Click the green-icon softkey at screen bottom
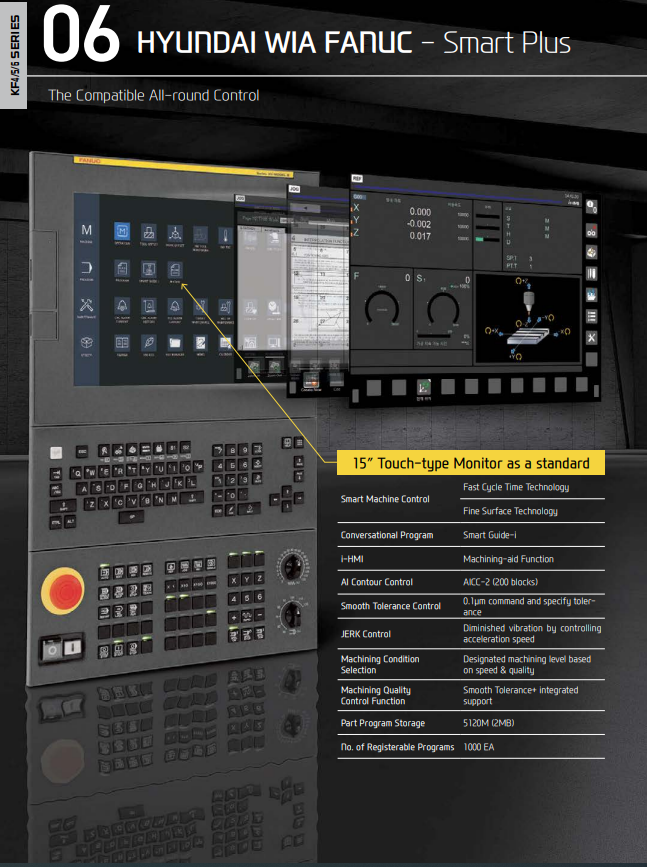Screen dimensions: 647x867 point(424,387)
